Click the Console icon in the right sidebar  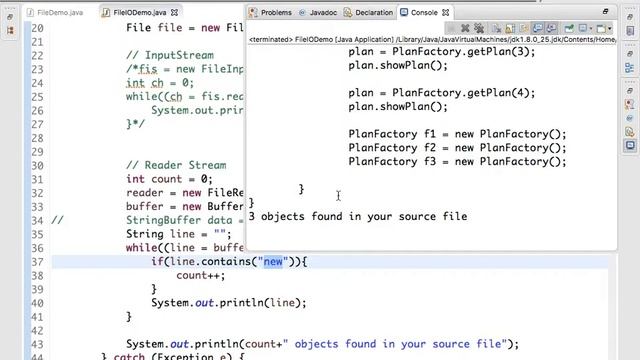[630, 145]
